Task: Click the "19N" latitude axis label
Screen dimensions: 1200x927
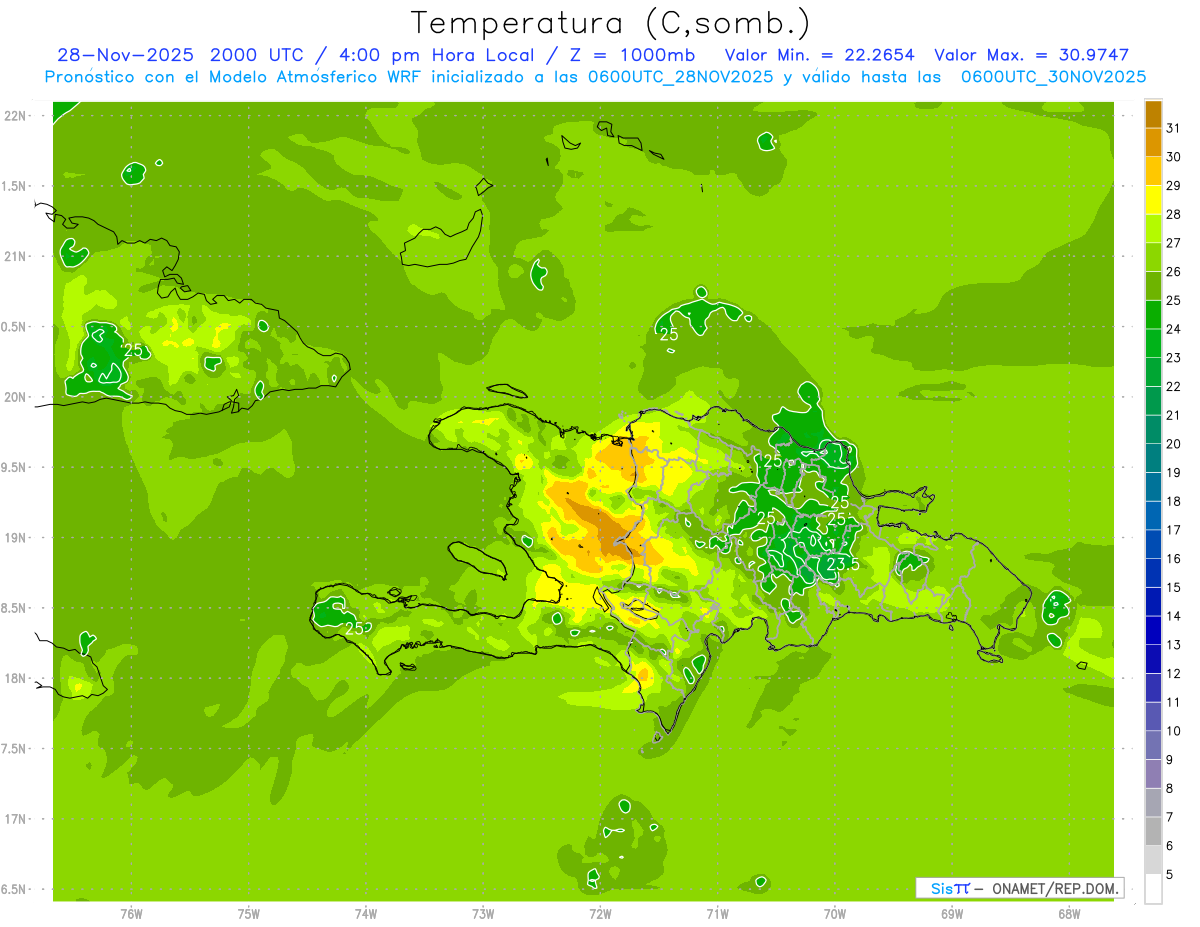Action: tap(15, 538)
